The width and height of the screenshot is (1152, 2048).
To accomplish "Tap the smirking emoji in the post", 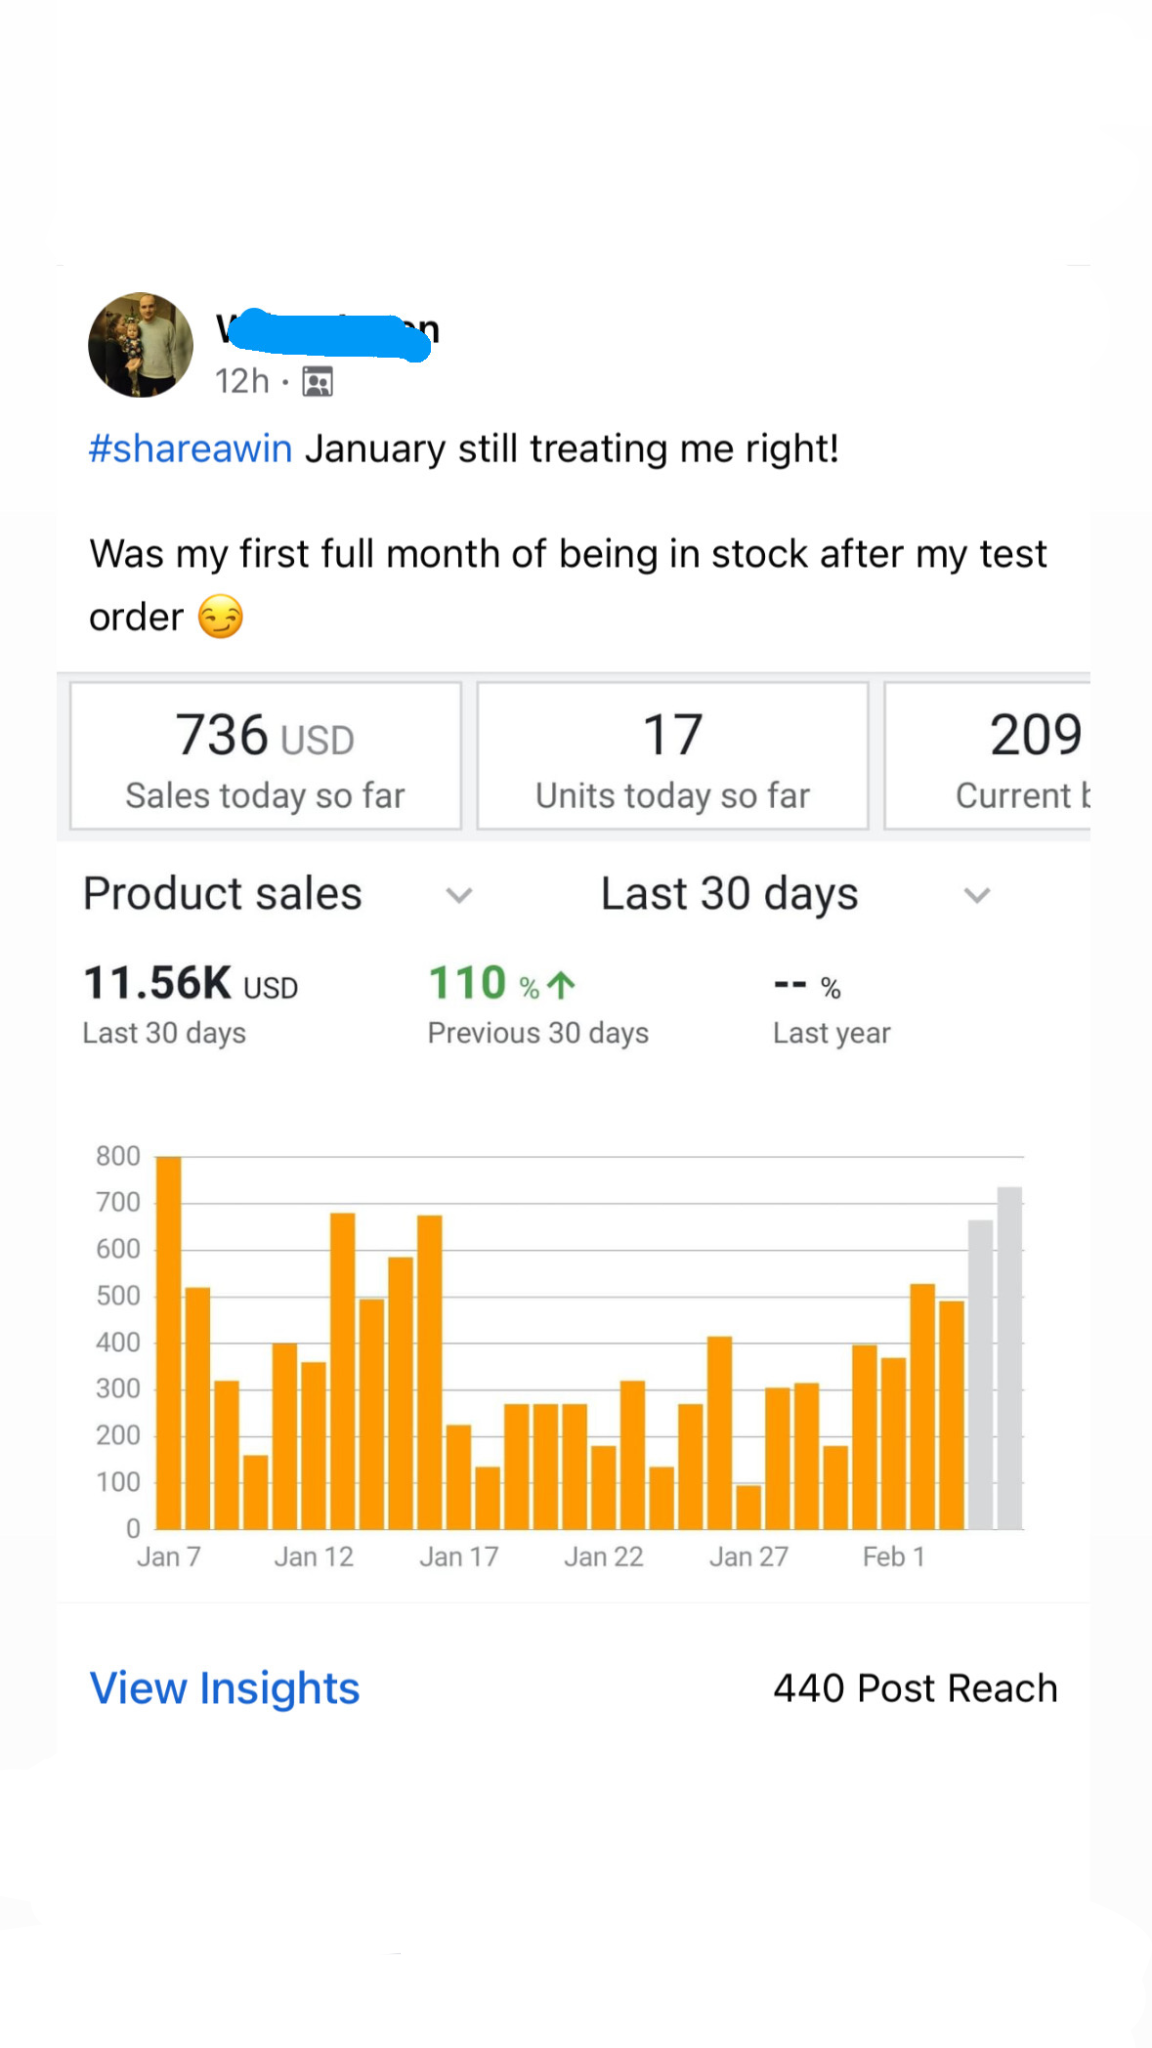I will (x=220, y=617).
